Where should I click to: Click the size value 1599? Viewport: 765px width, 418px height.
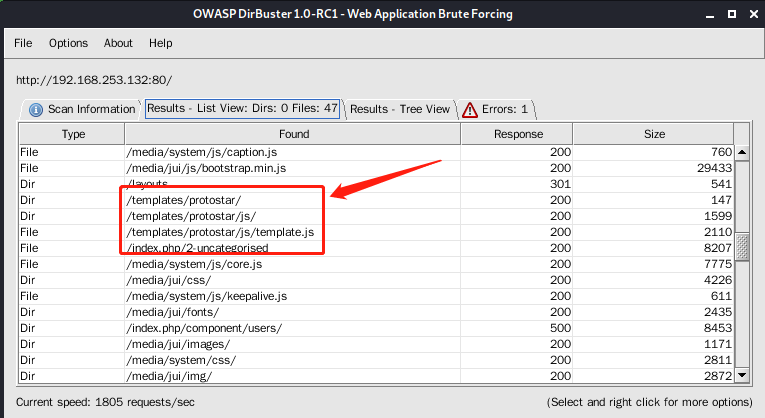[x=718, y=217]
